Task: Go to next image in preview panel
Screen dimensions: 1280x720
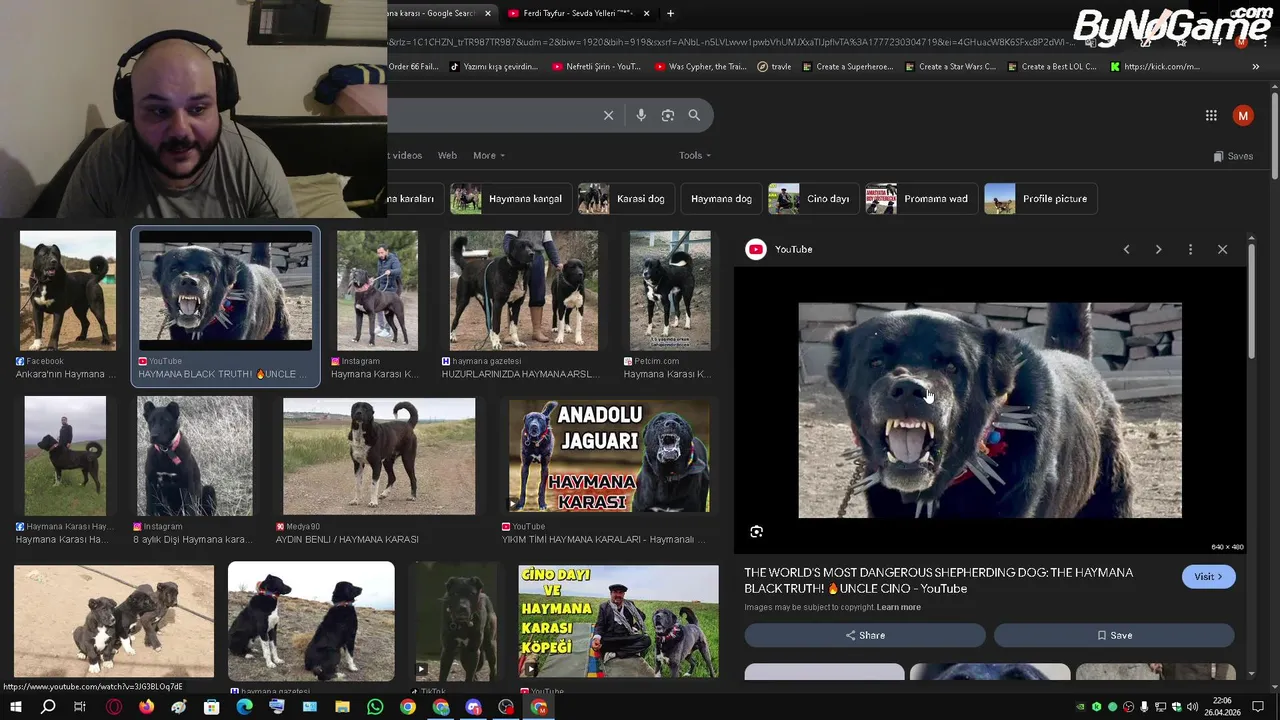Action: [x=1158, y=249]
